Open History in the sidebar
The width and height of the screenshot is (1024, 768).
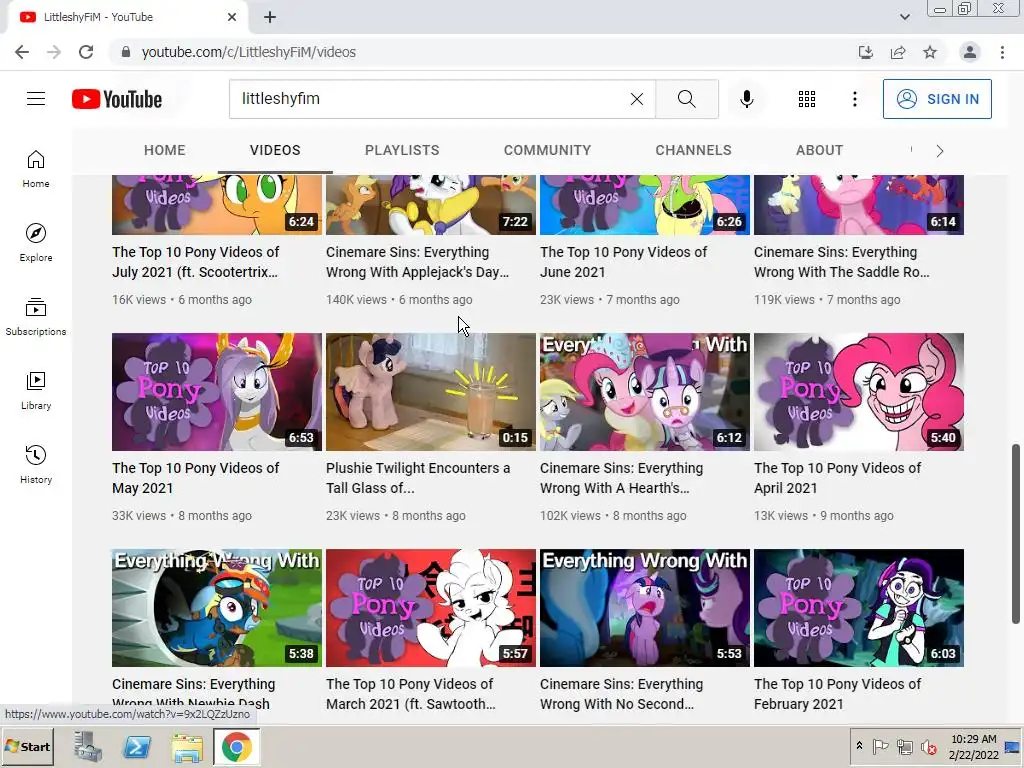[x=36, y=464]
